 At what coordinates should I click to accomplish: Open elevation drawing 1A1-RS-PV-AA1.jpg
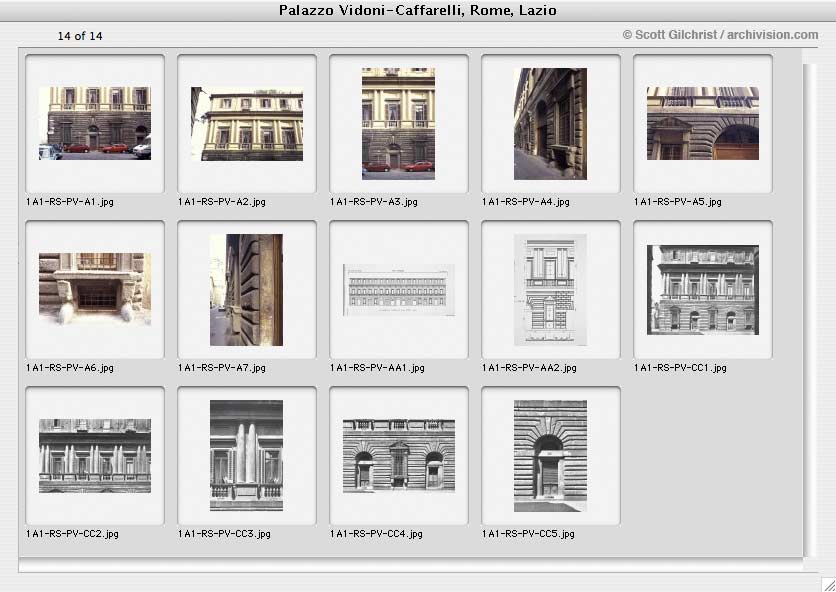(399, 290)
